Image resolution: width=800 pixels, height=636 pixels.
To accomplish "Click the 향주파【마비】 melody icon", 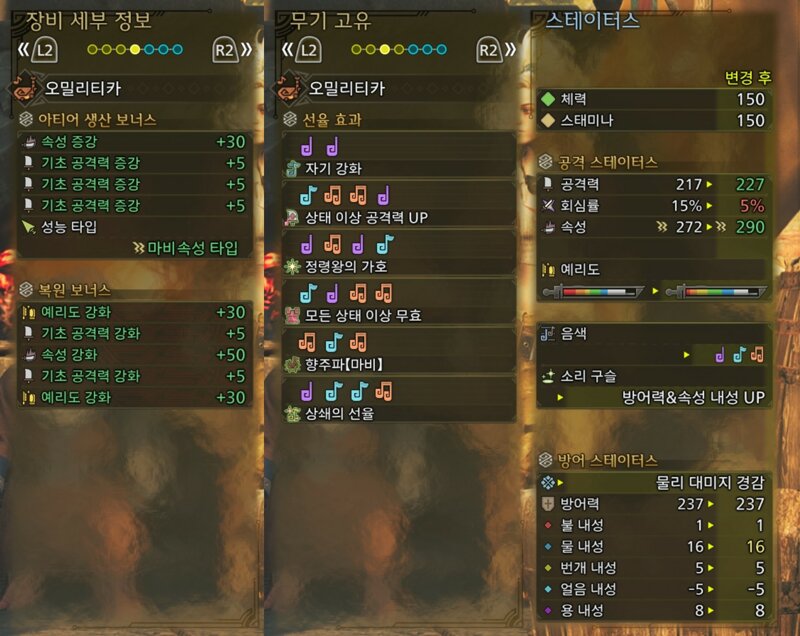I will [x=292, y=364].
